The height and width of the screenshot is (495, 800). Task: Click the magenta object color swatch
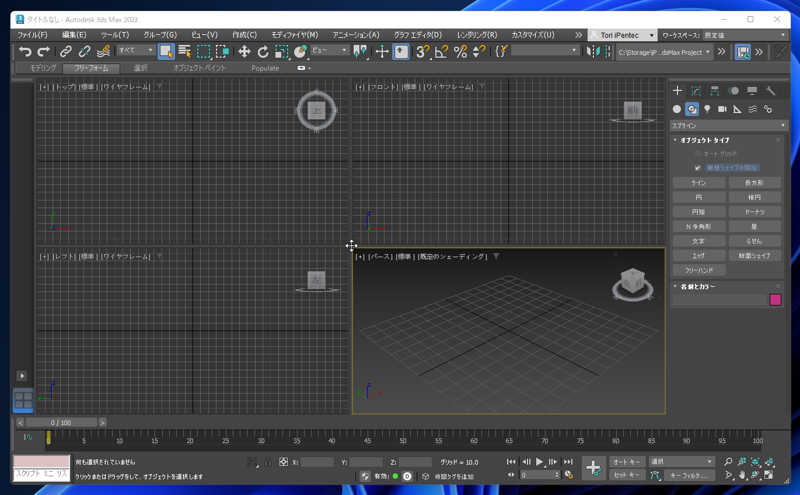coord(776,300)
